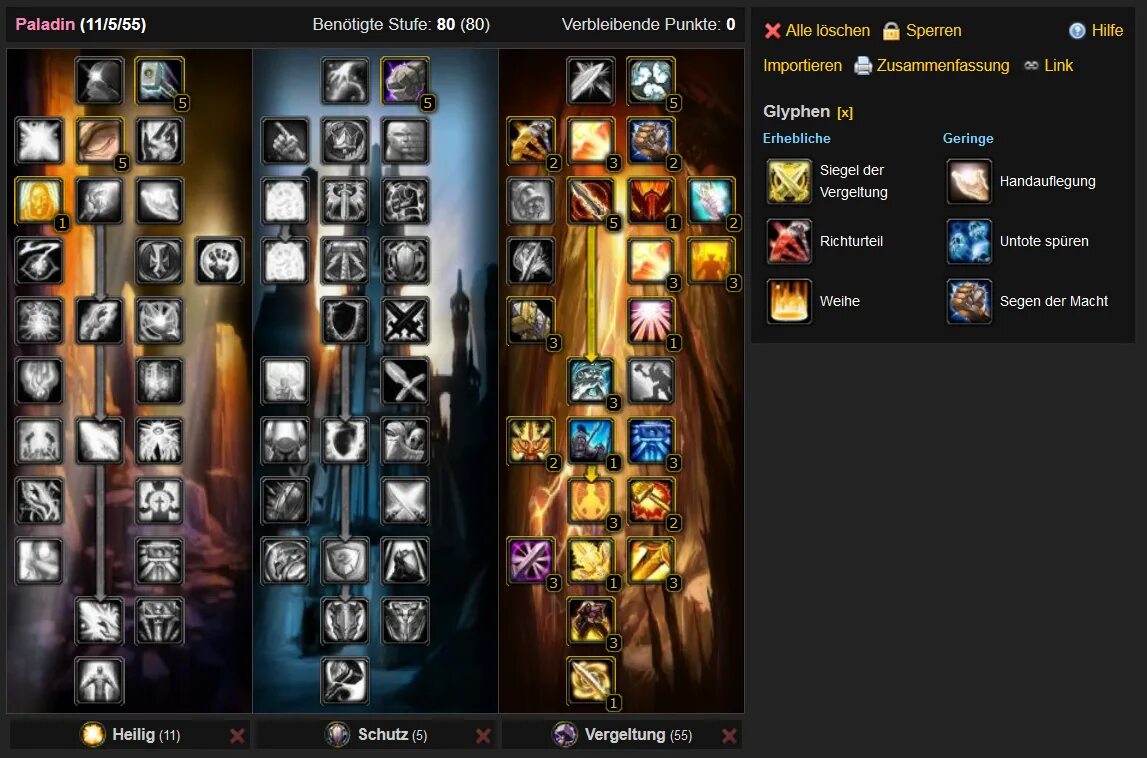Open the Zusammenfassung text link

coord(942,66)
